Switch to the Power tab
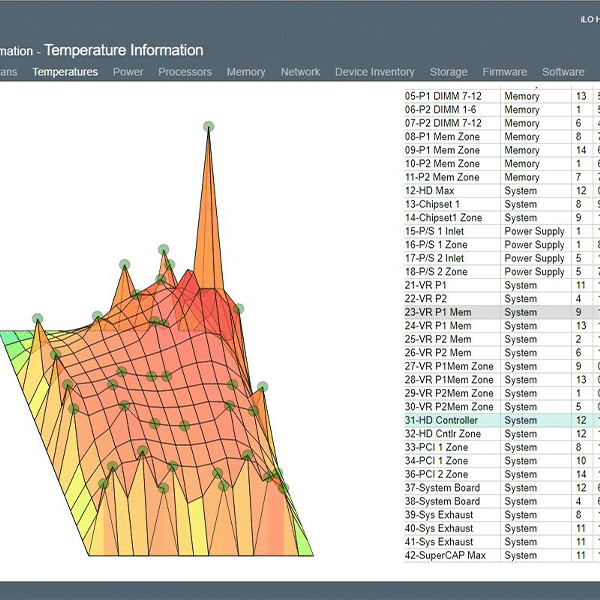This screenshot has width=600, height=600. tap(128, 72)
